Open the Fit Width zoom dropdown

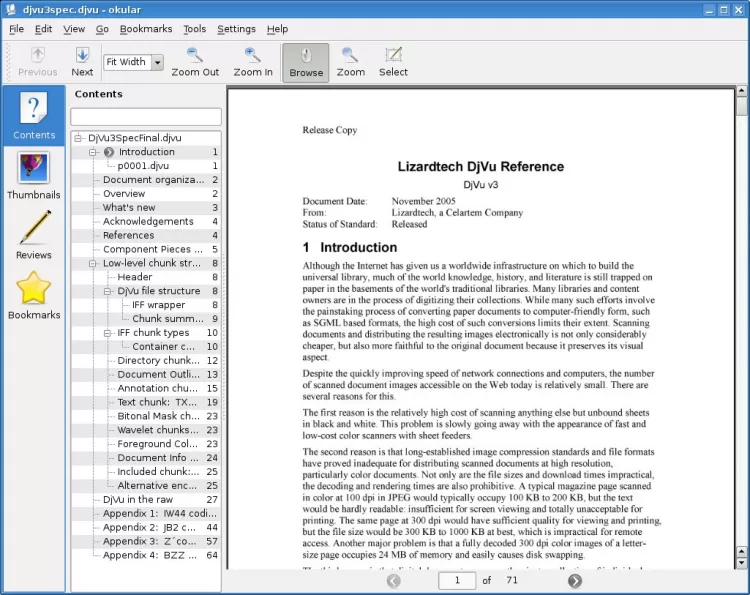coord(157,62)
